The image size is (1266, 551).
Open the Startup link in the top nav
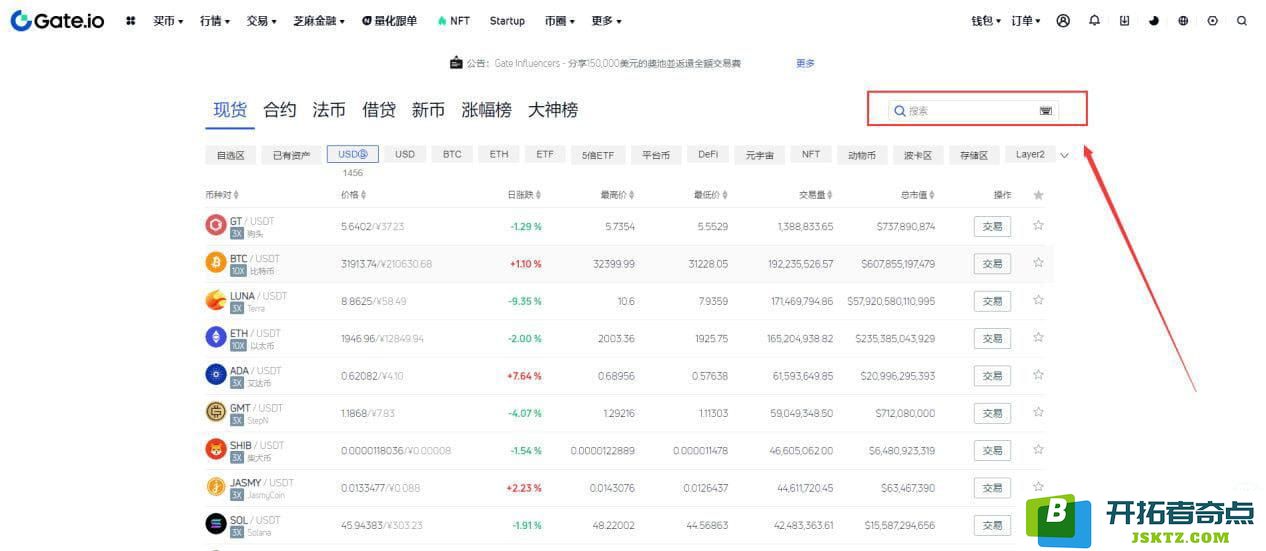point(507,21)
